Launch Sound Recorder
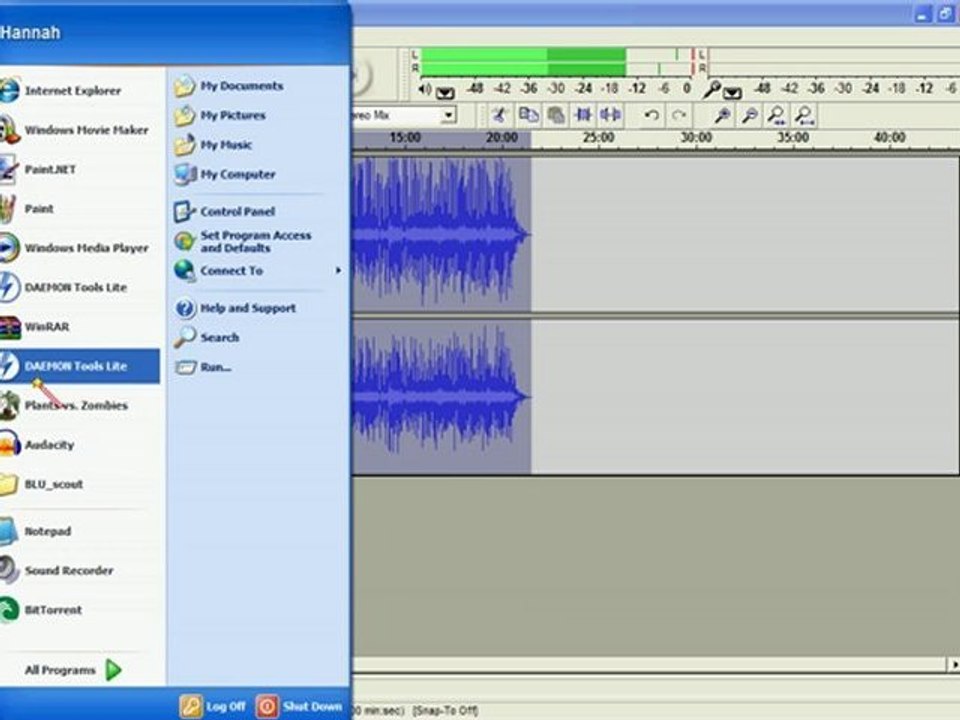 pos(80,571)
